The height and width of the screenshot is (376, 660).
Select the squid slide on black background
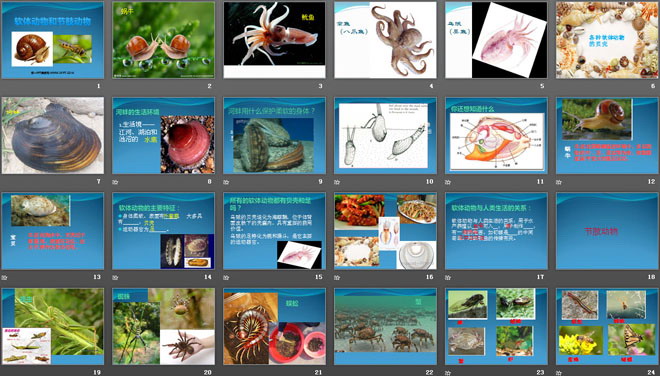(274, 40)
